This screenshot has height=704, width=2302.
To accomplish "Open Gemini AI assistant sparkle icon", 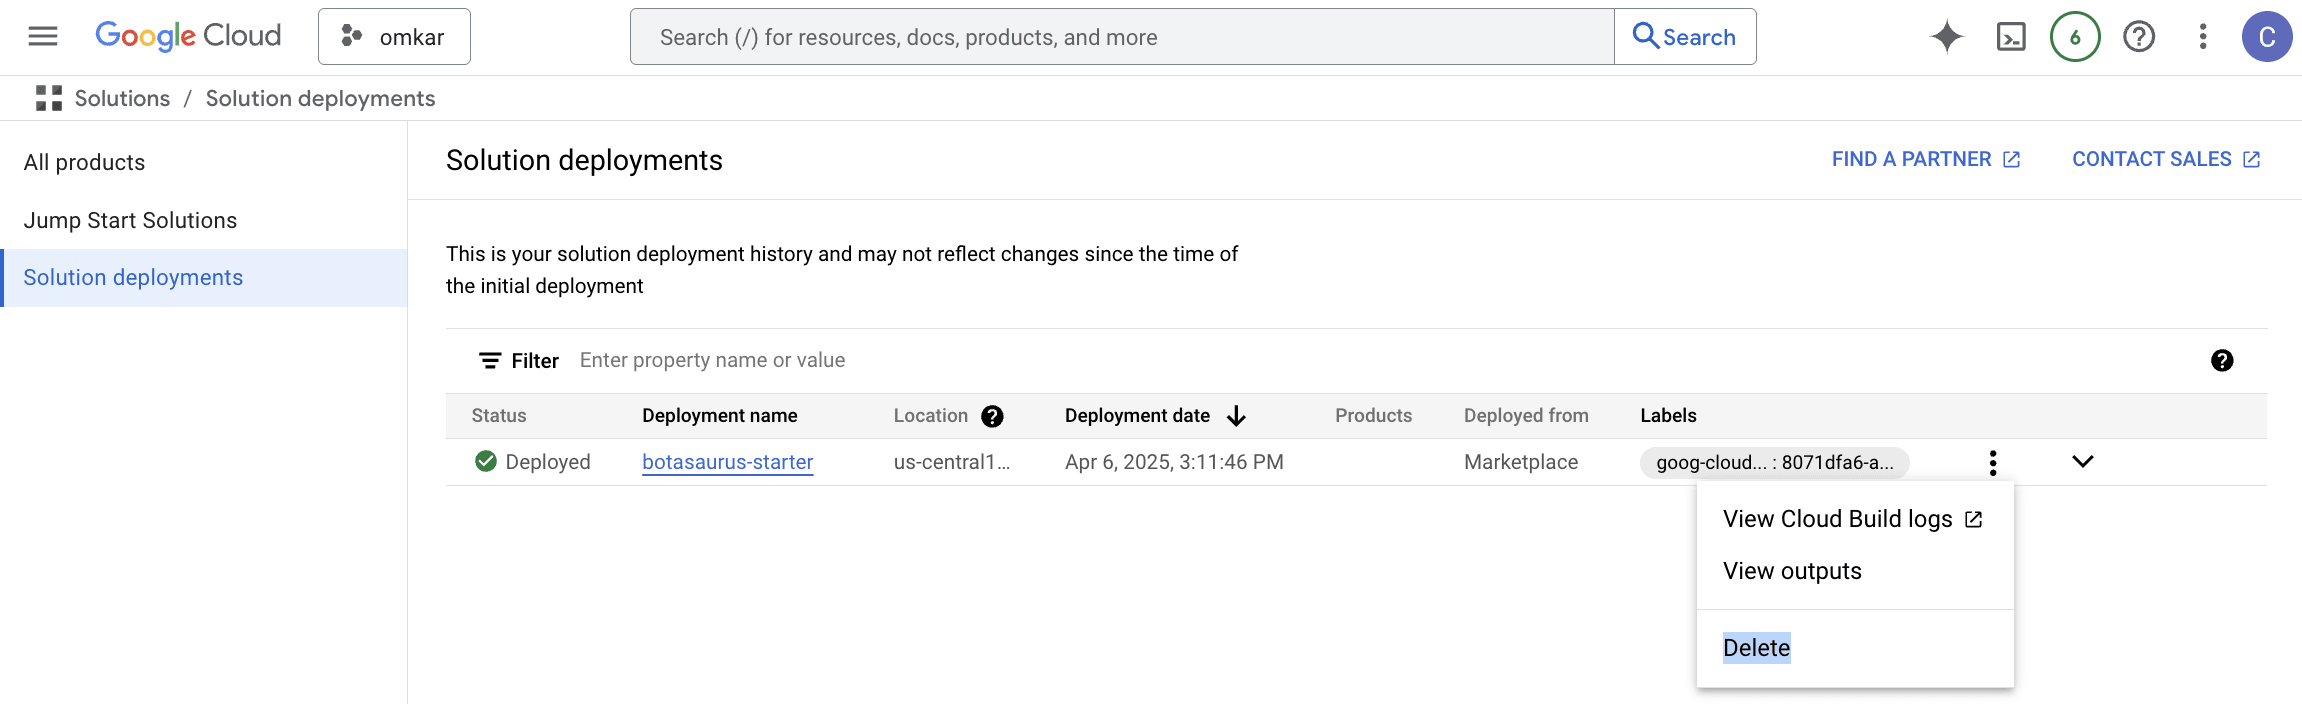I will pos(1946,37).
